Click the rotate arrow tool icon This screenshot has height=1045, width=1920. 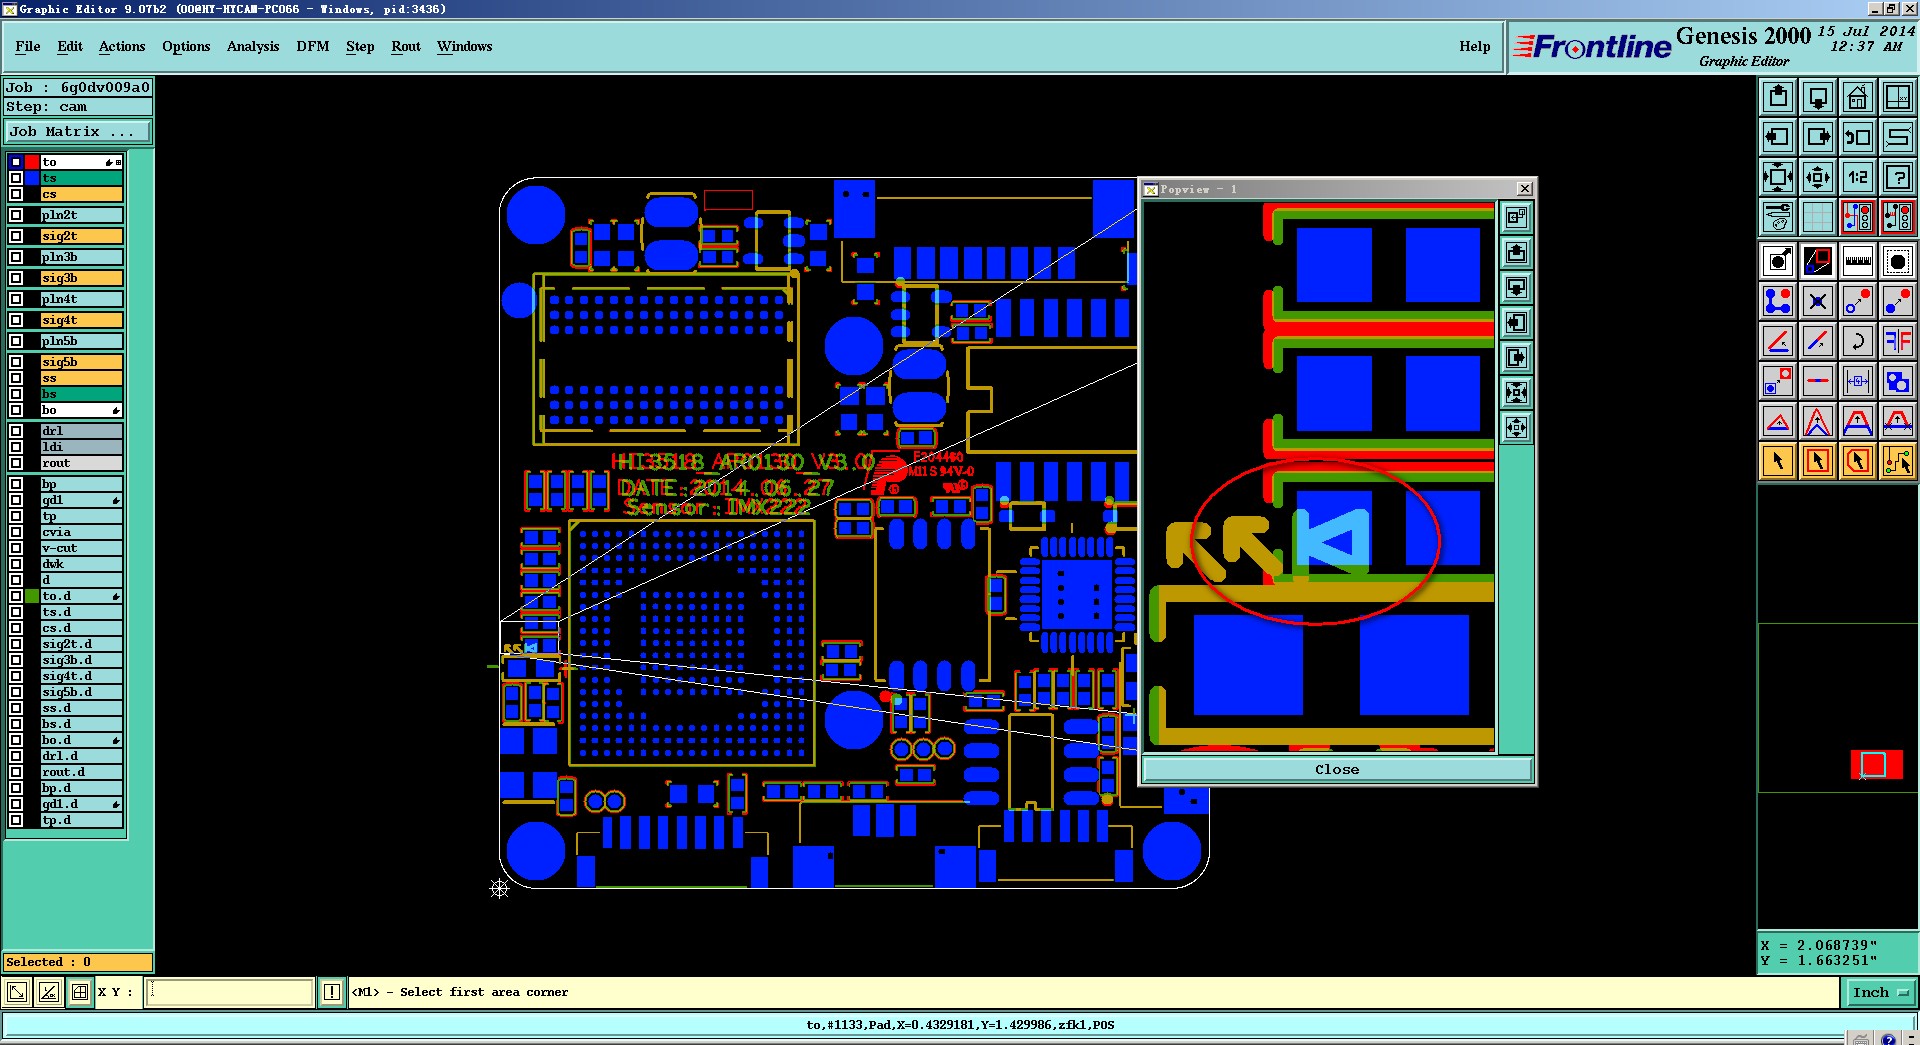1857,341
